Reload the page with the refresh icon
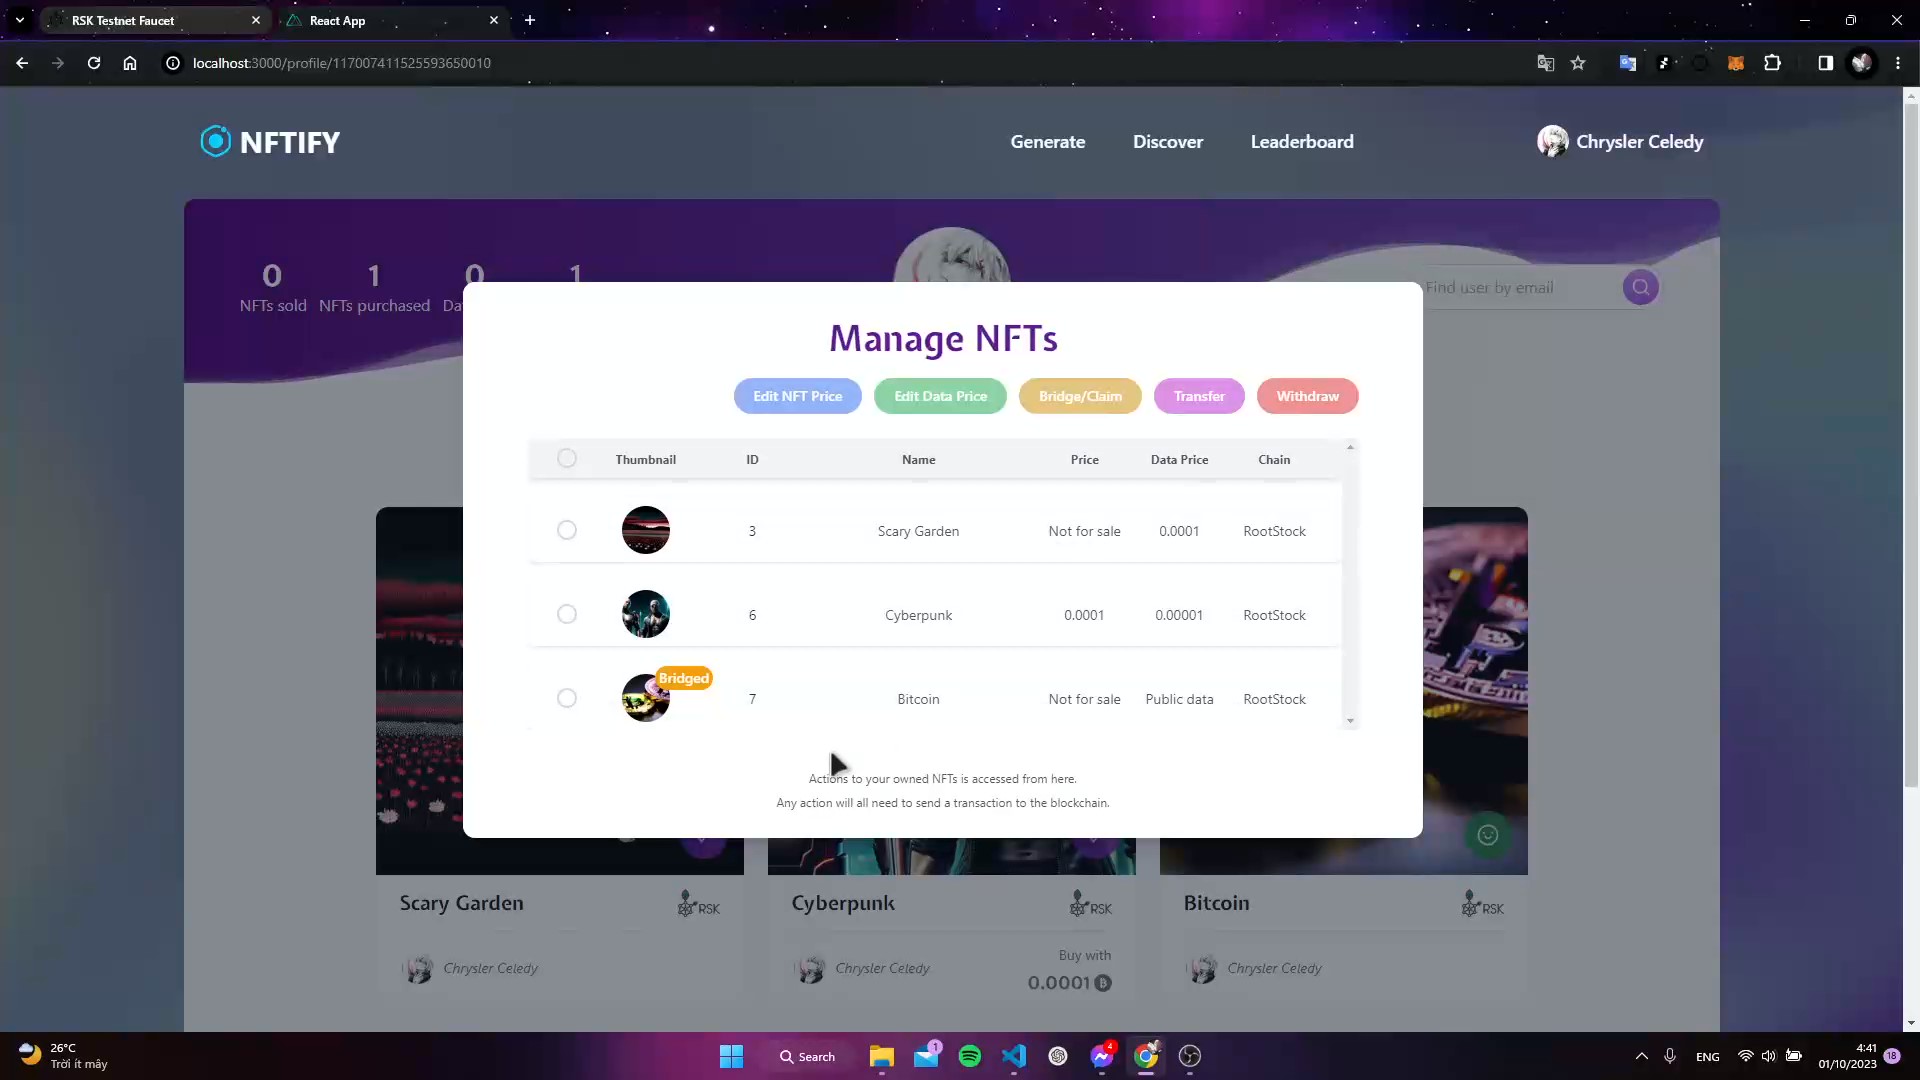The image size is (1920, 1080). coord(94,63)
